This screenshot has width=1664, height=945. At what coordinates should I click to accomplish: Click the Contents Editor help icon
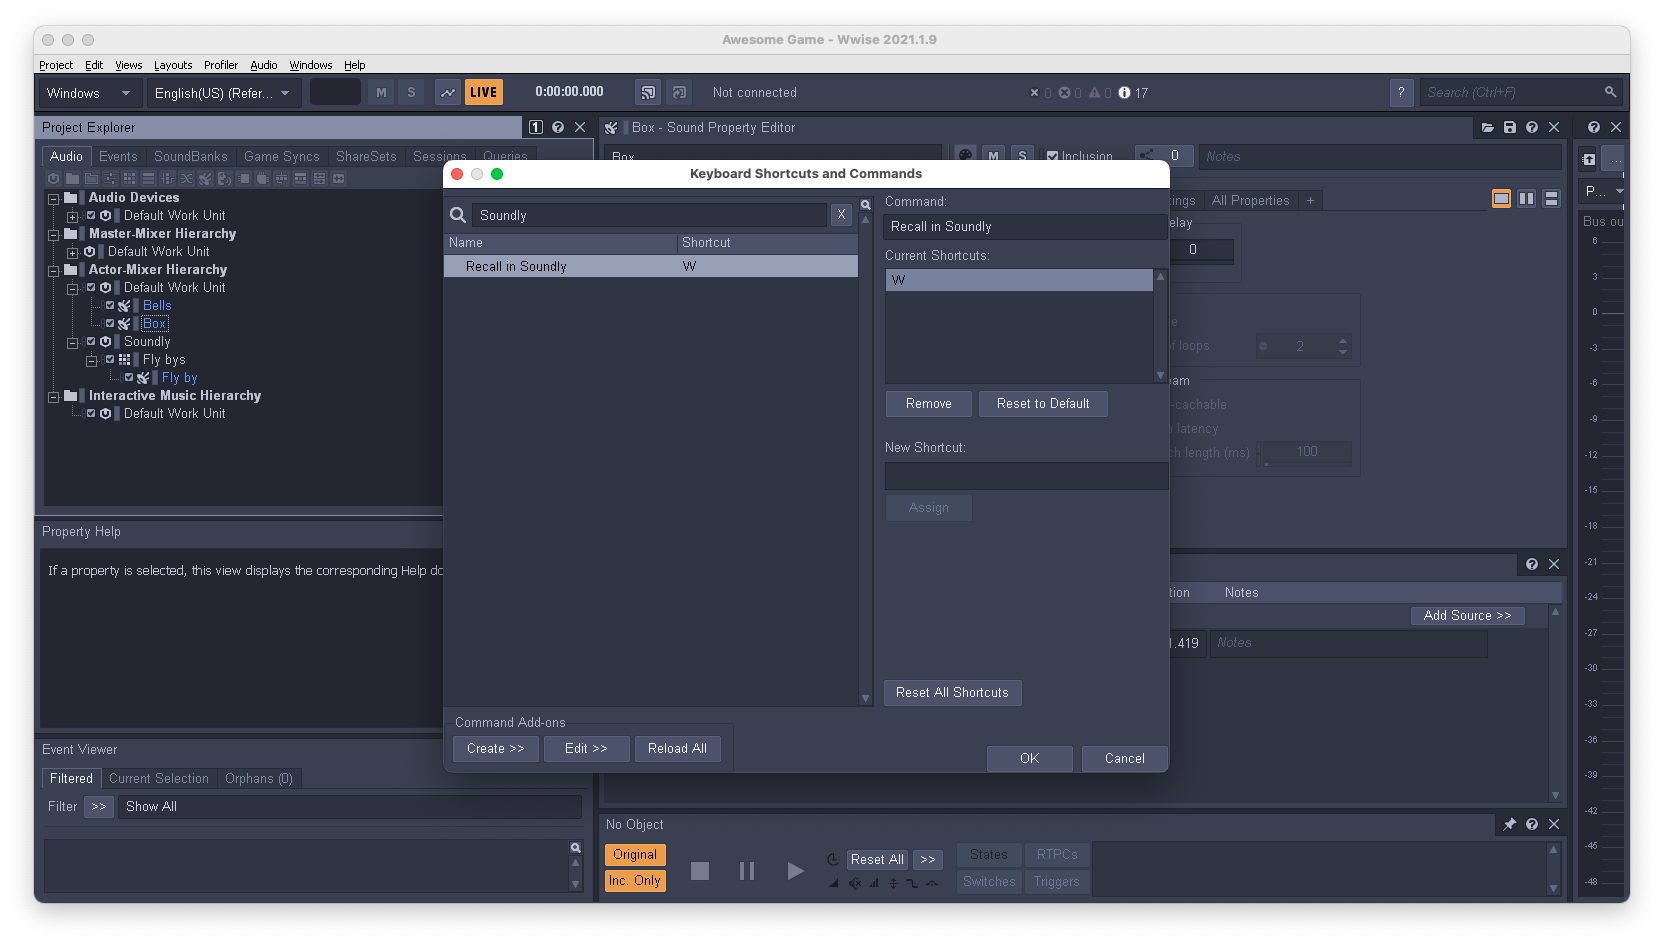coord(1532,565)
